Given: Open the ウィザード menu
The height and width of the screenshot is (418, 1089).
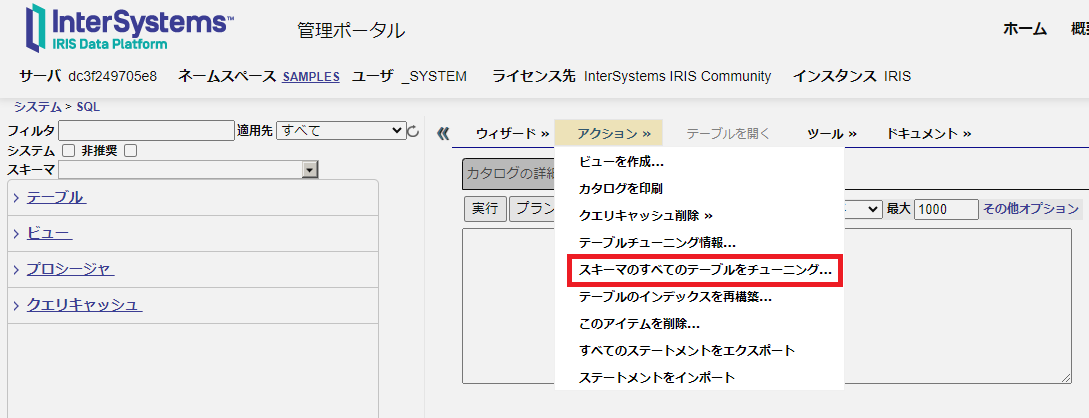Looking at the screenshot, I should [x=512, y=133].
